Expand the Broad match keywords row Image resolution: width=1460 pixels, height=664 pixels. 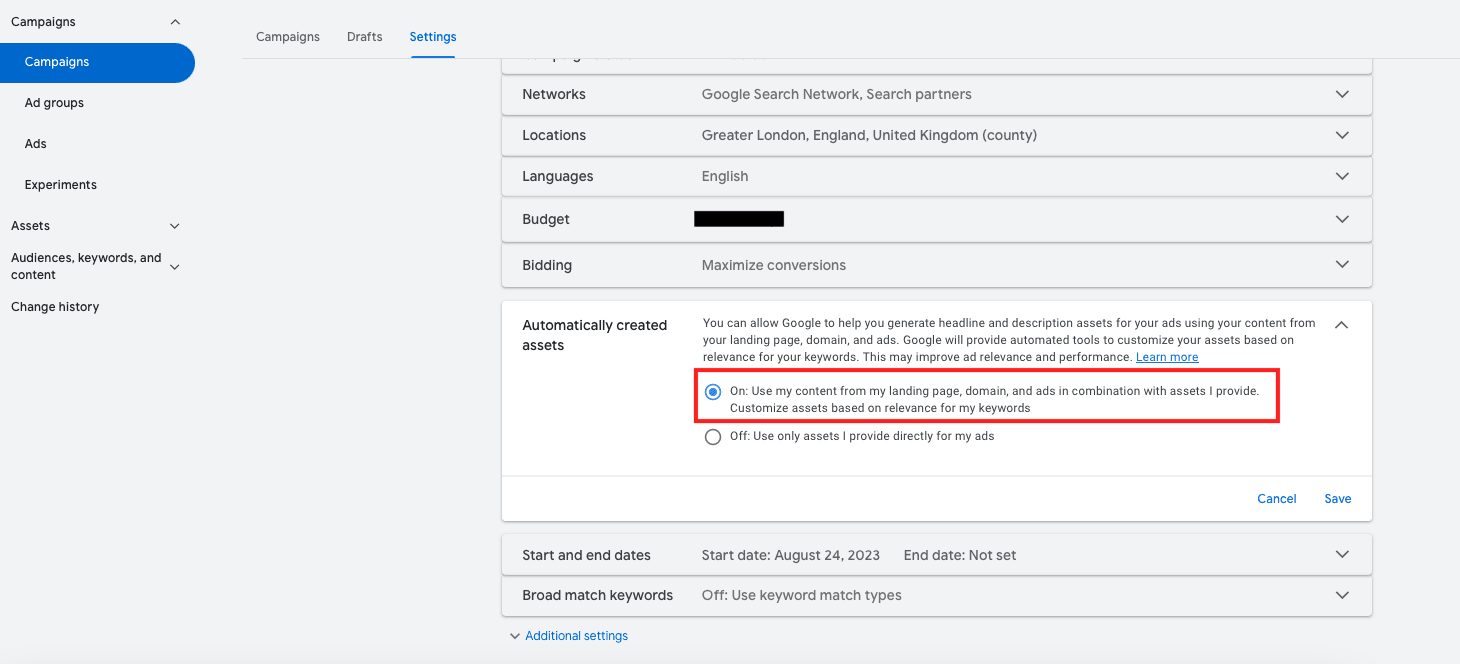[x=1341, y=595]
